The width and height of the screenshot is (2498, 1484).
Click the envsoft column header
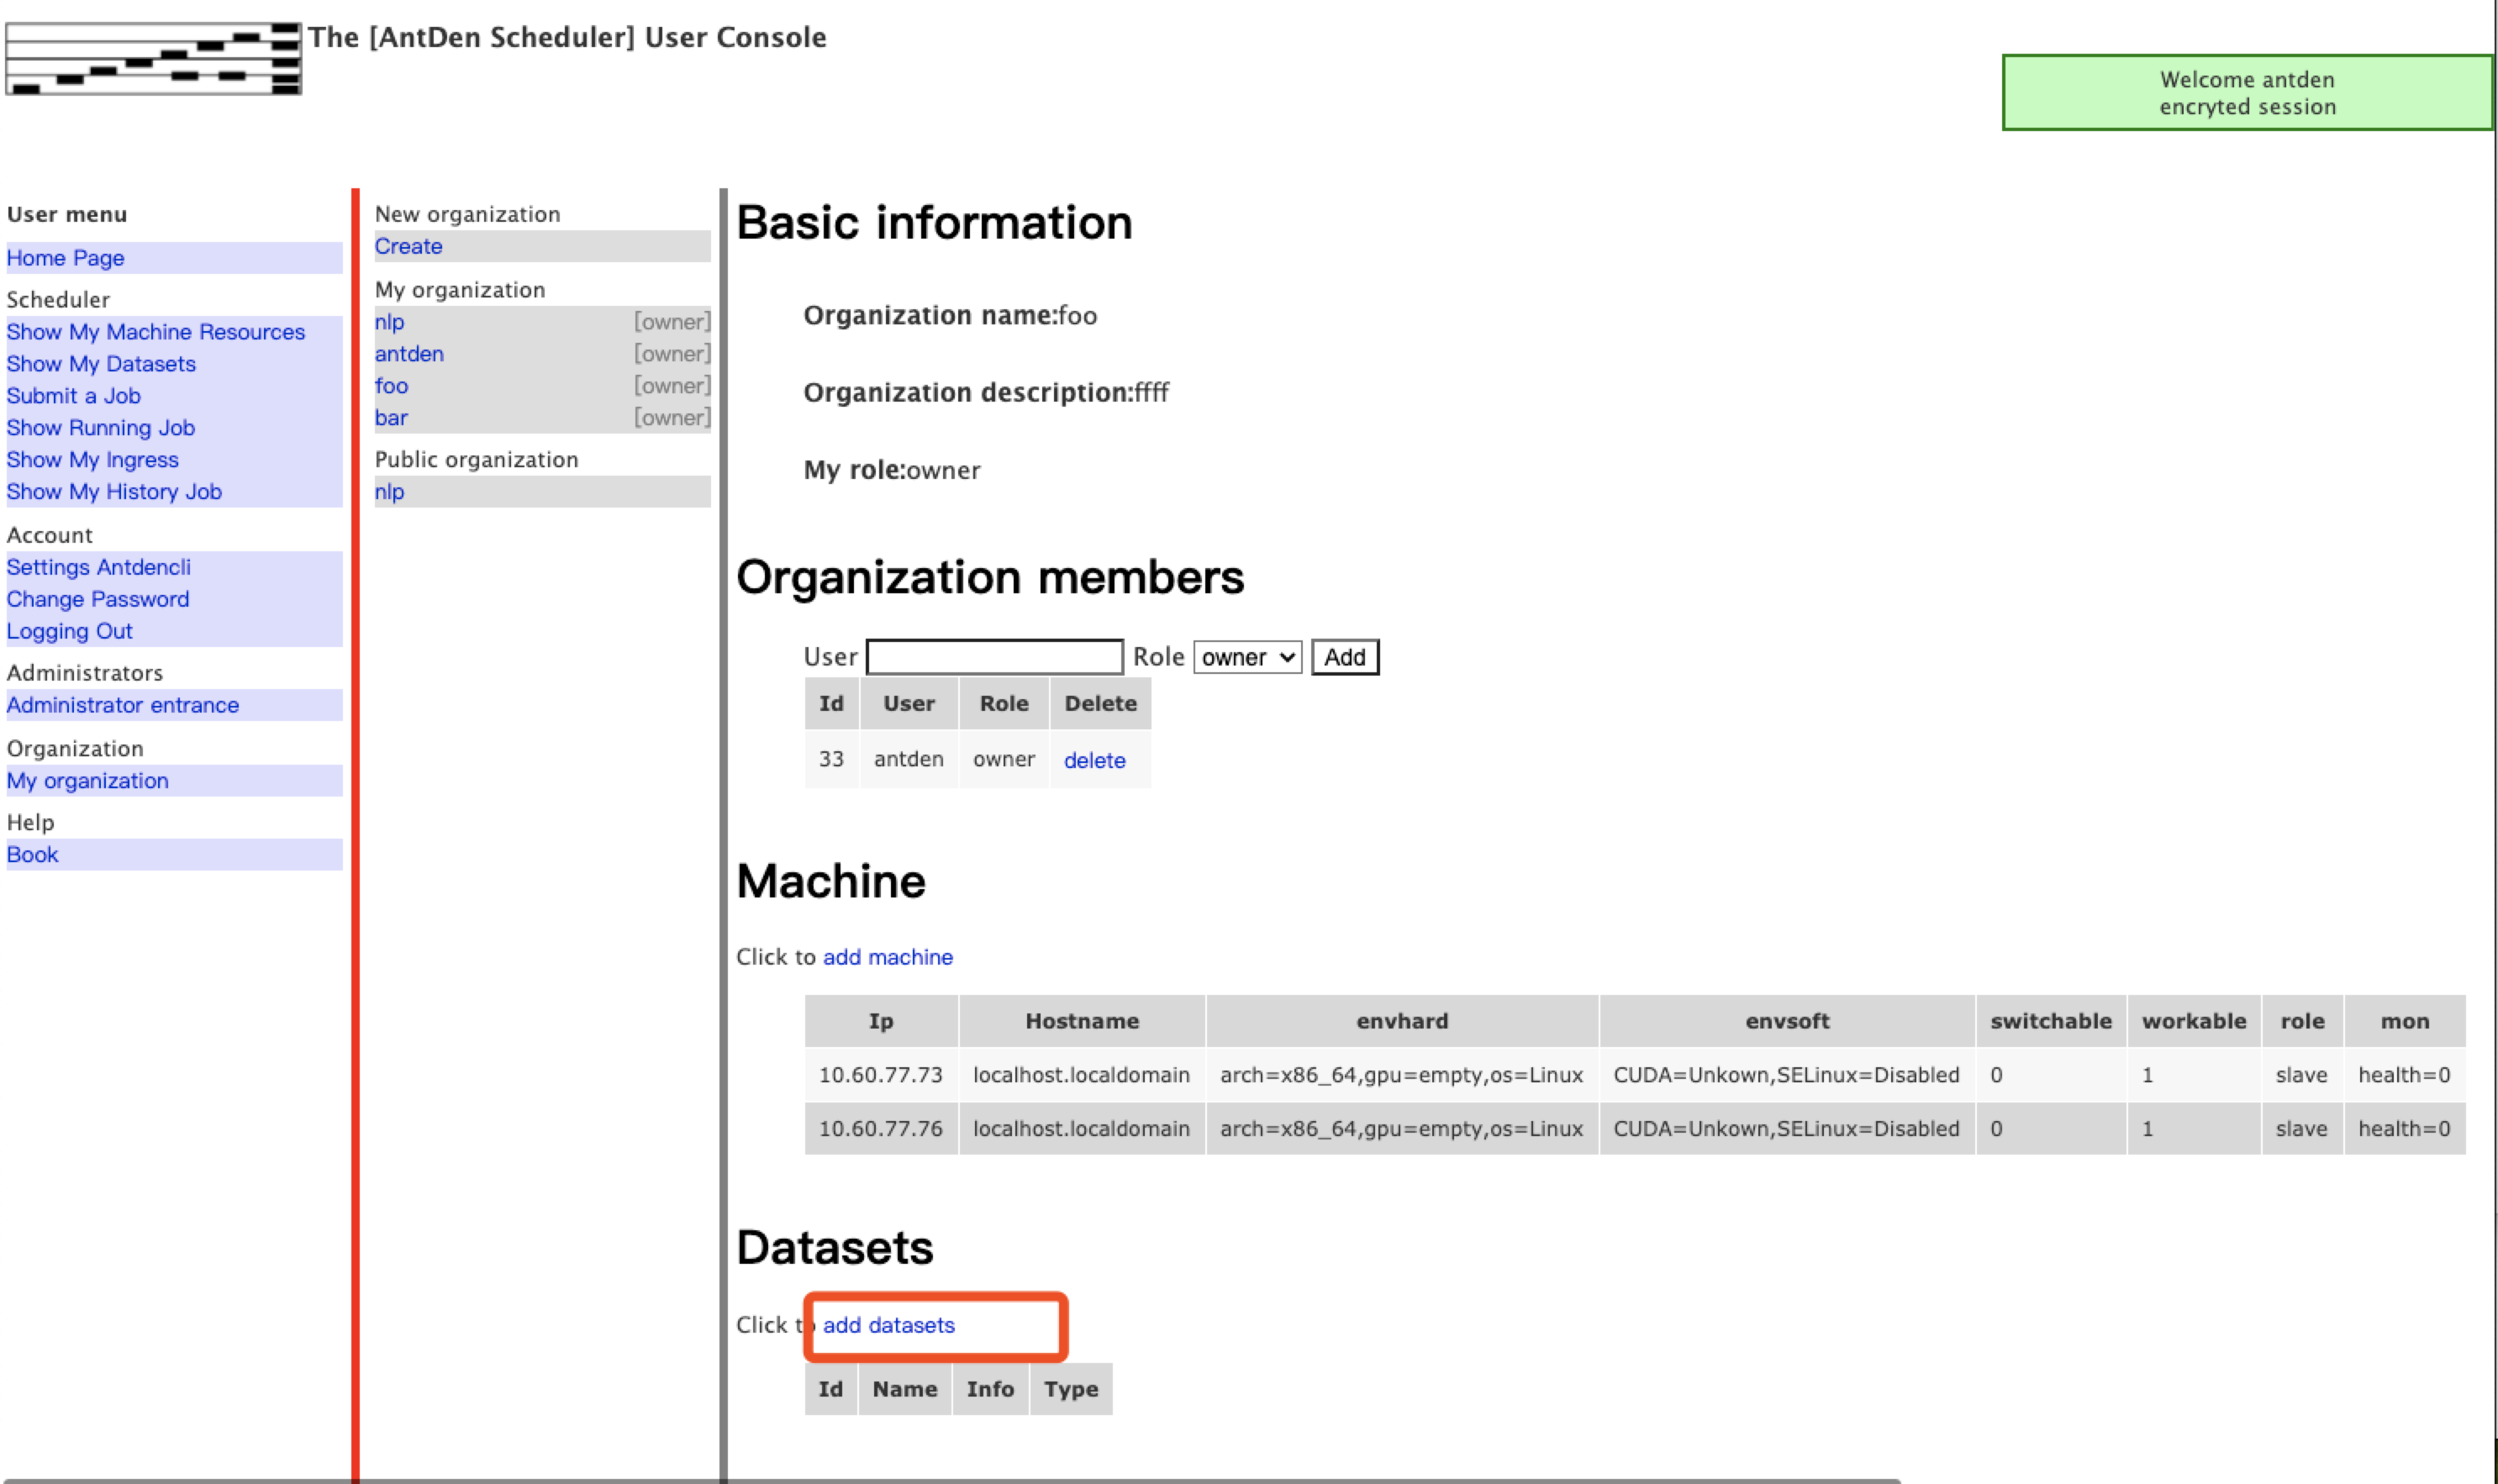click(1787, 1021)
